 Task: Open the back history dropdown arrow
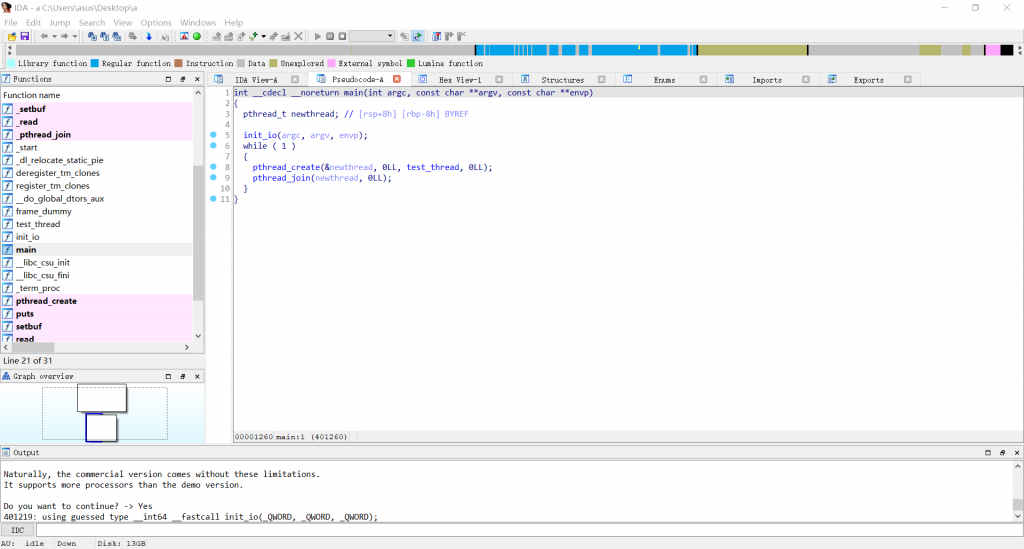54,37
